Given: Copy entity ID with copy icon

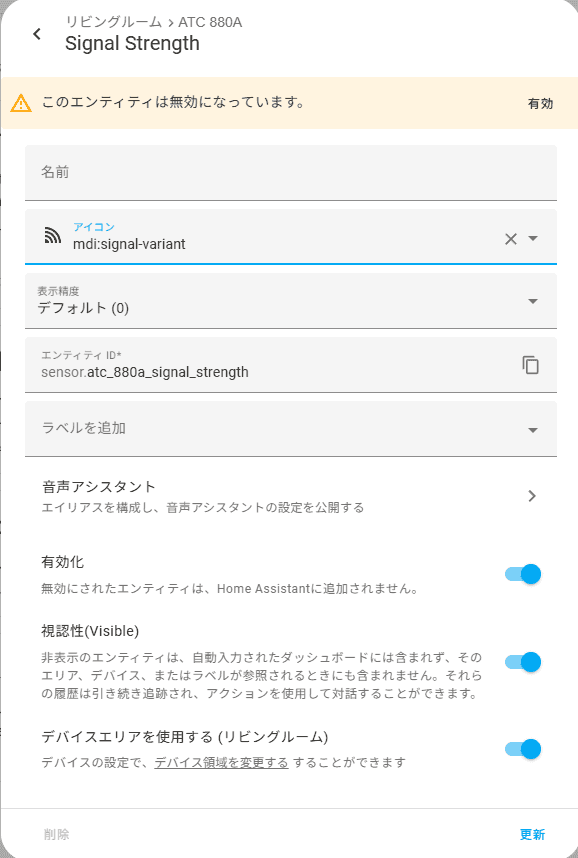Looking at the screenshot, I should 530,365.
